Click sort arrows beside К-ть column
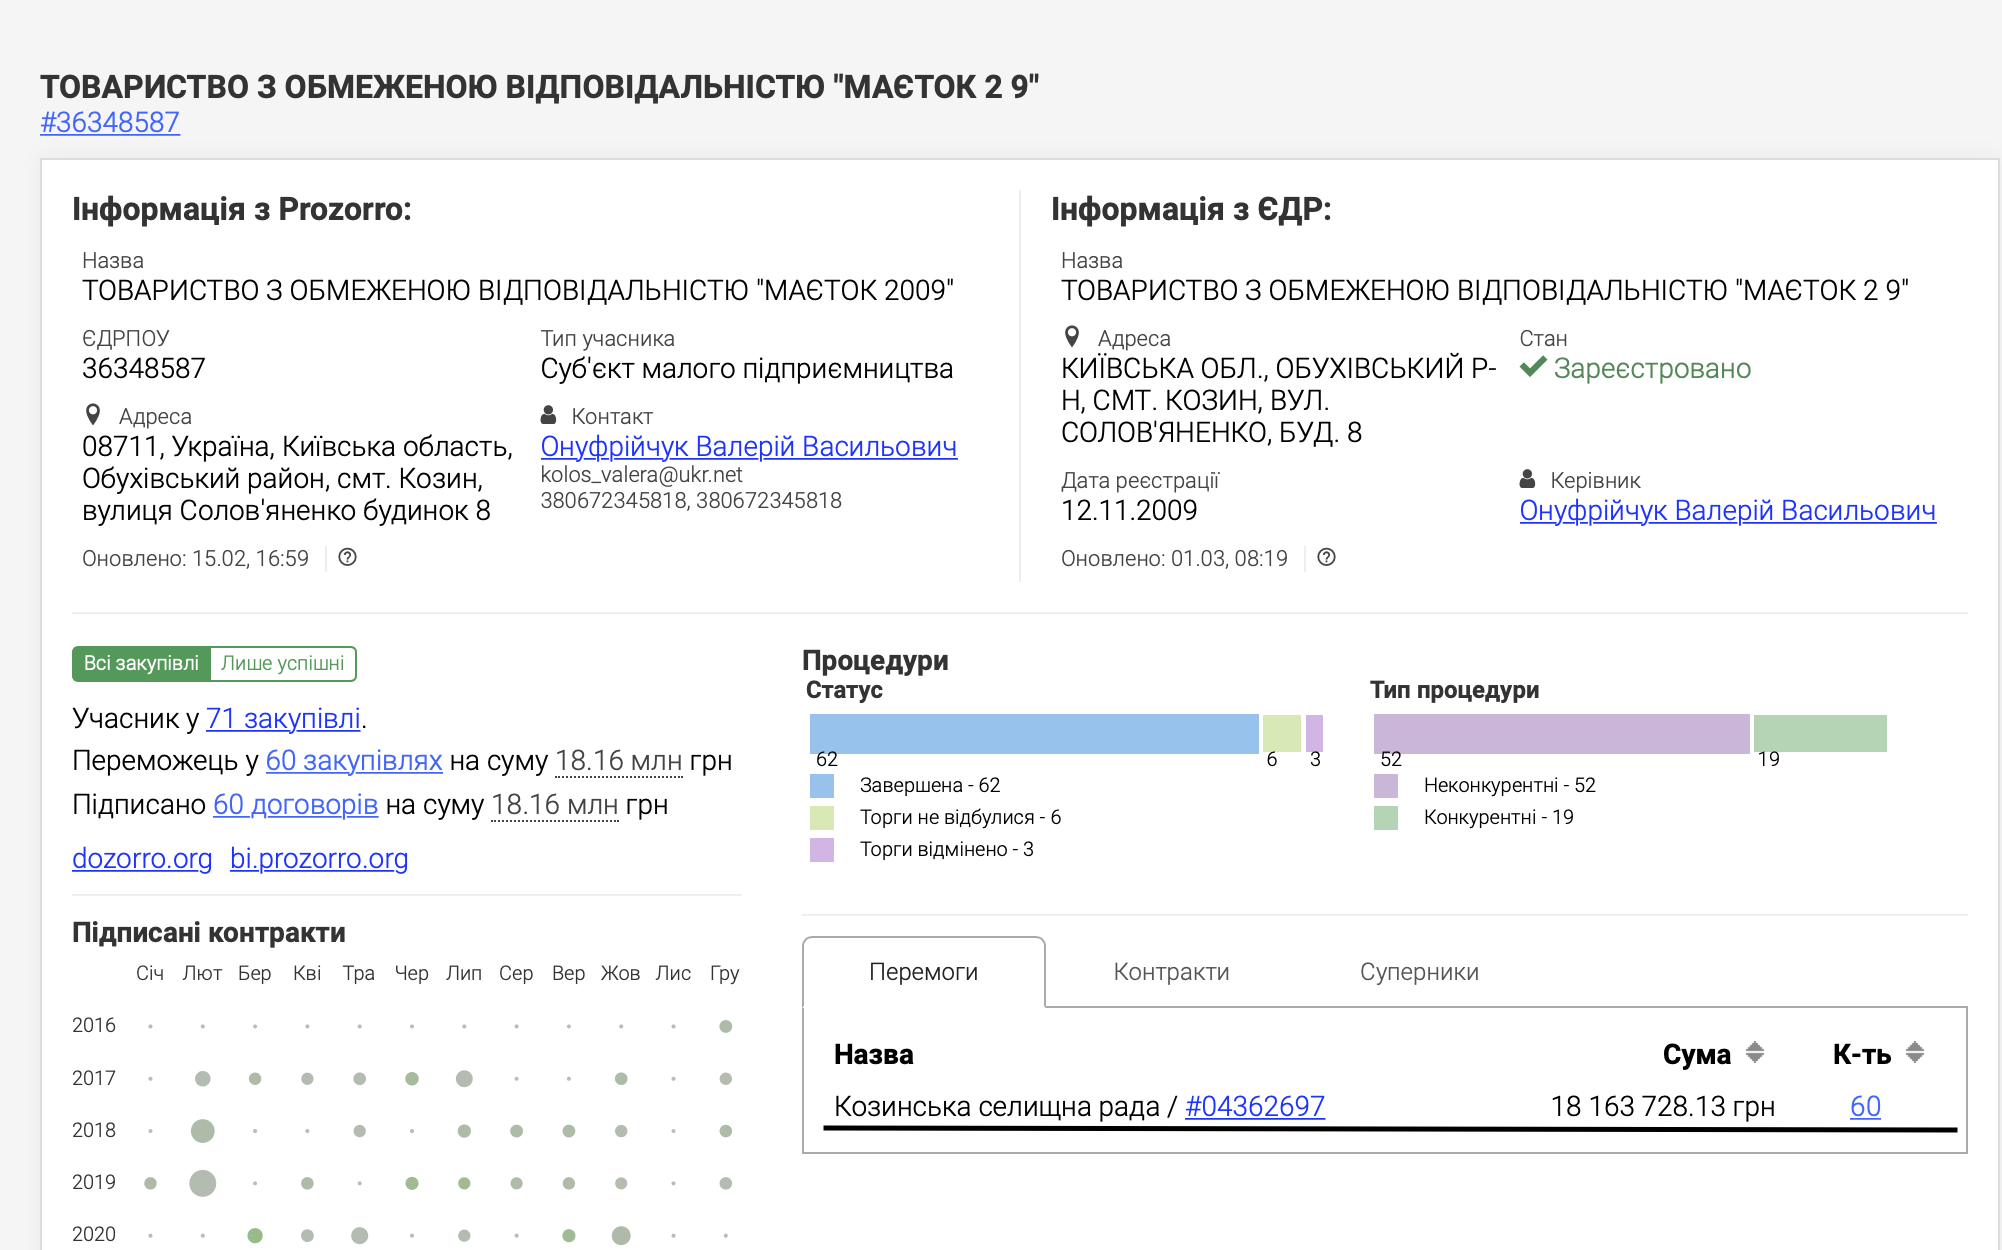The height and width of the screenshot is (1250, 2002). coord(1914,1053)
